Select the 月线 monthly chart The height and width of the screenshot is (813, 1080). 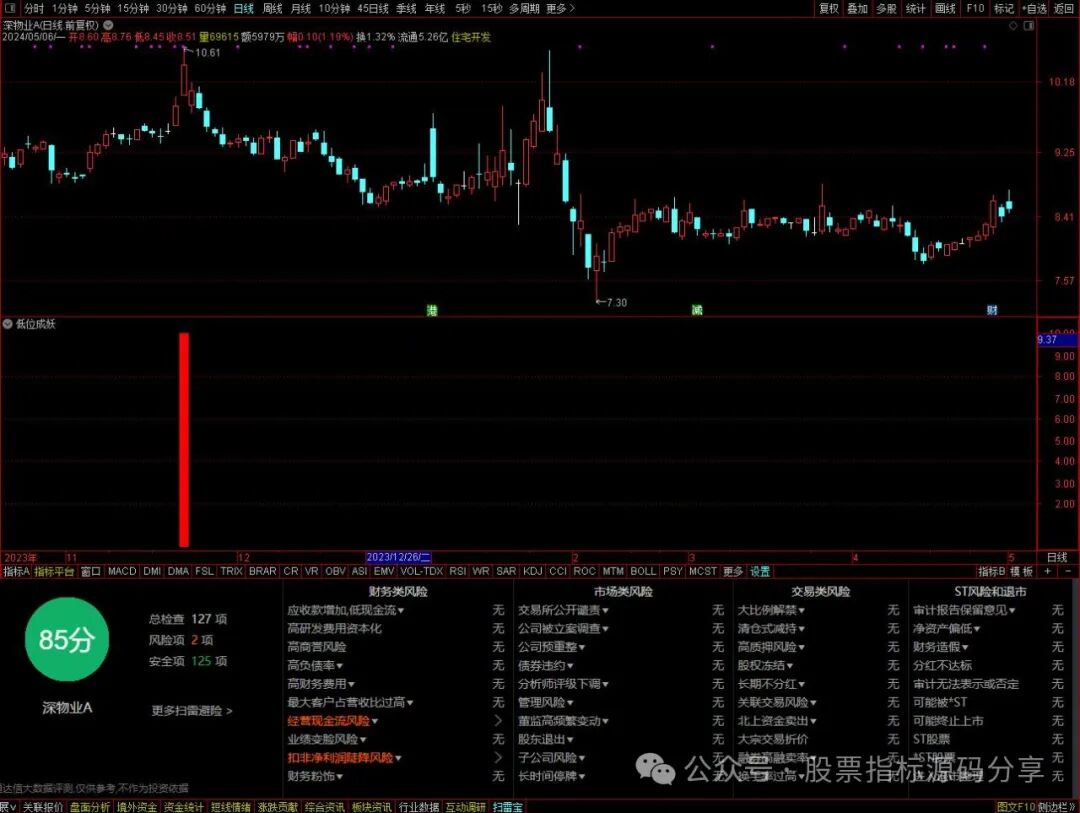point(300,8)
